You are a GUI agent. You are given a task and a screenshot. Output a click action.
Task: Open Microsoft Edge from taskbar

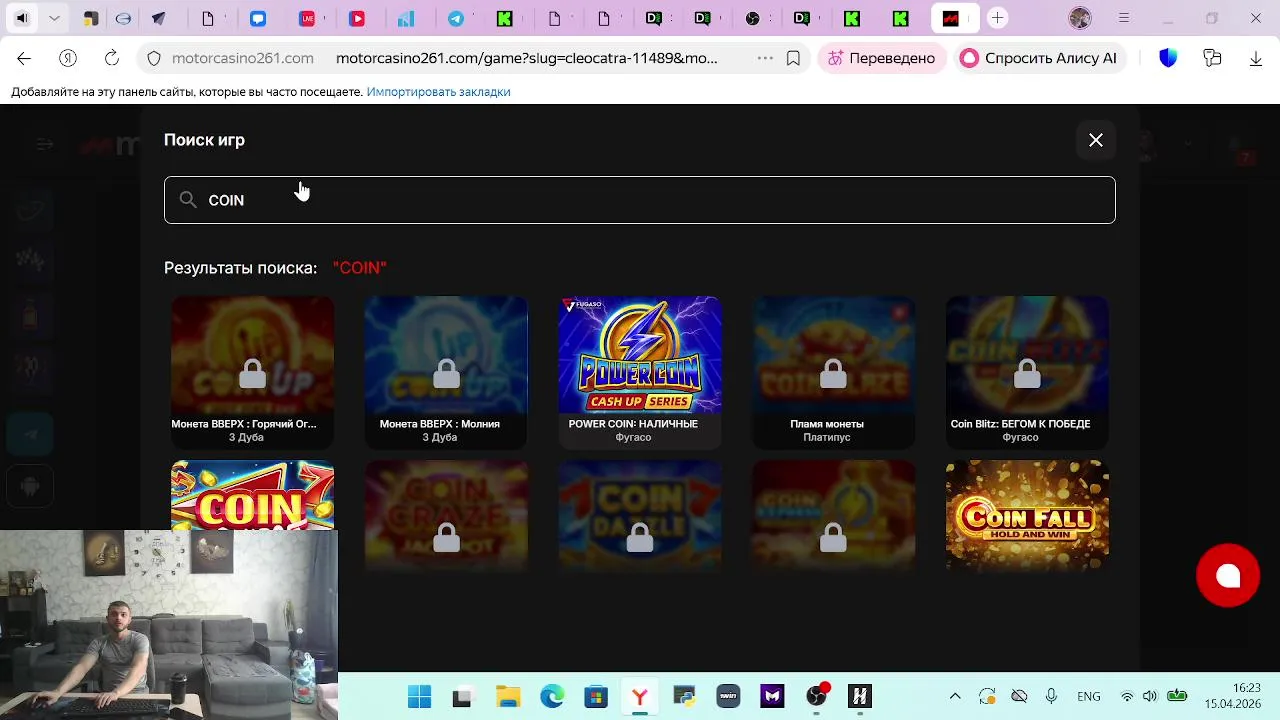click(552, 696)
